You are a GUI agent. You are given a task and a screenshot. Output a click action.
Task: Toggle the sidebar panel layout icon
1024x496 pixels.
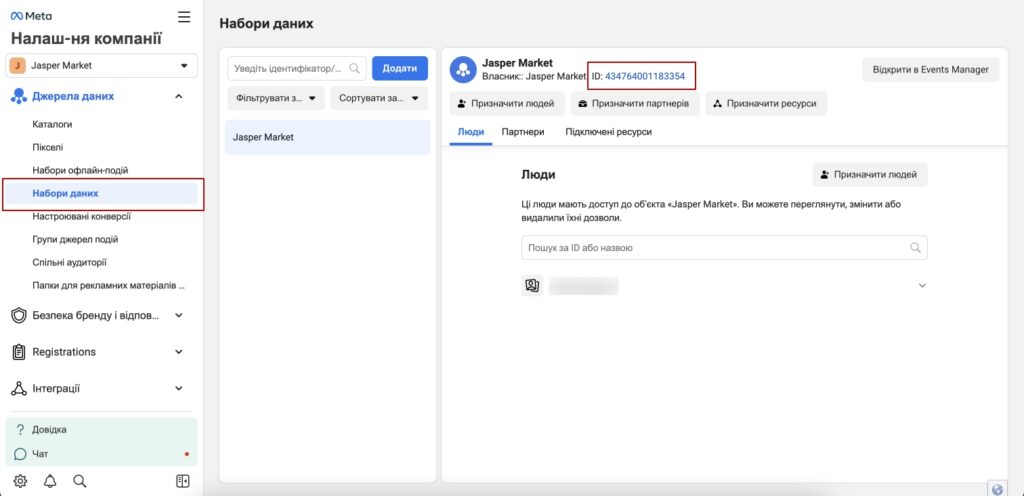click(x=183, y=482)
